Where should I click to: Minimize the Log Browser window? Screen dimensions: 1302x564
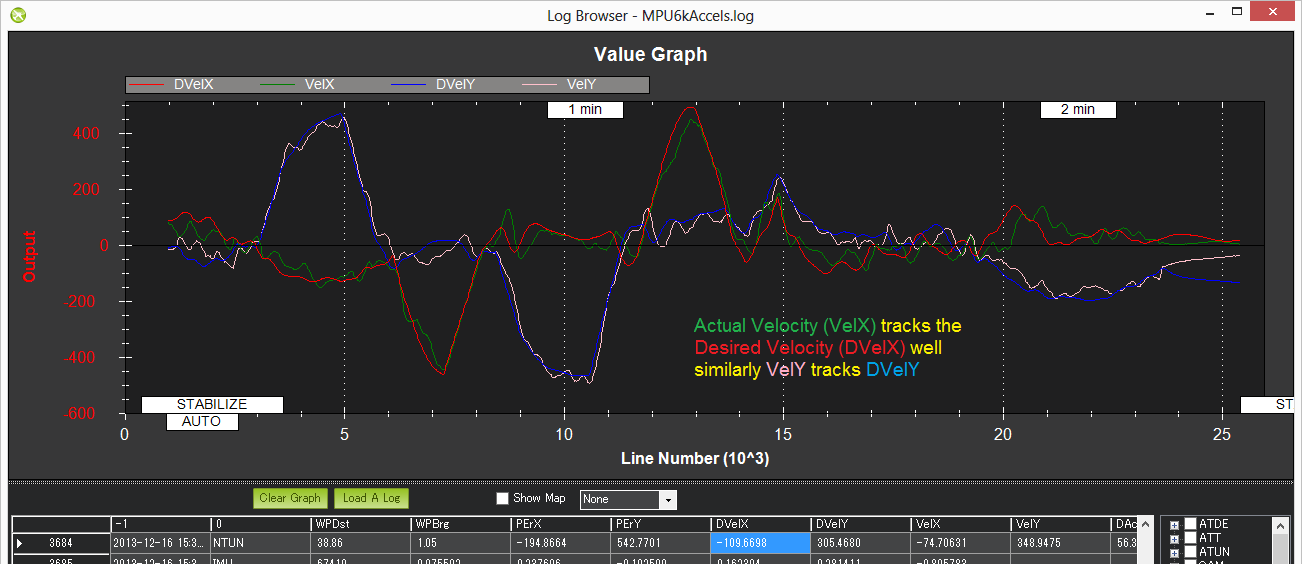[1211, 14]
